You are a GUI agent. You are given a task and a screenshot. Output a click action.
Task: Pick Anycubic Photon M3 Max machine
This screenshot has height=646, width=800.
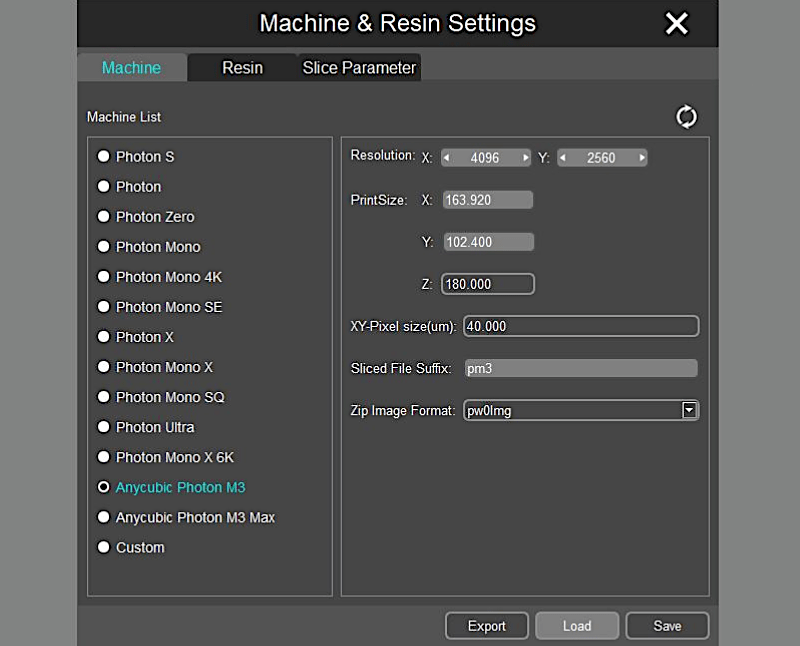coord(104,517)
